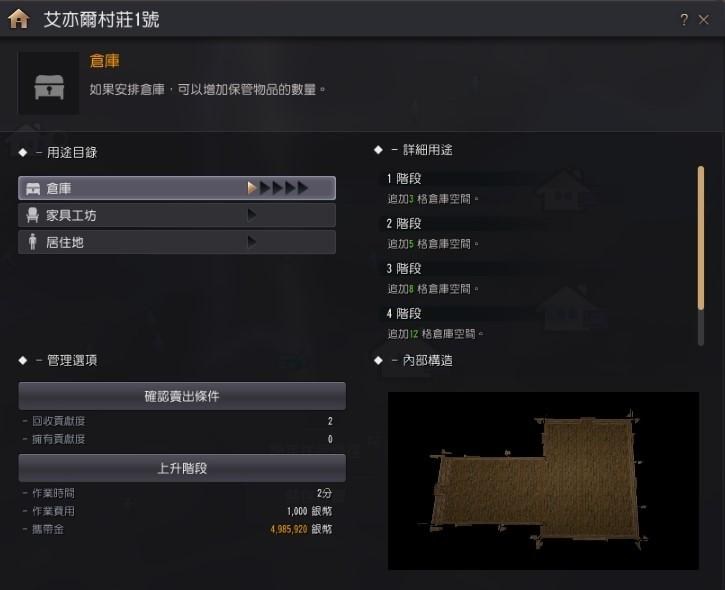Click the large storage chest icon
Image resolution: width=725 pixels, height=590 pixels.
point(49,87)
